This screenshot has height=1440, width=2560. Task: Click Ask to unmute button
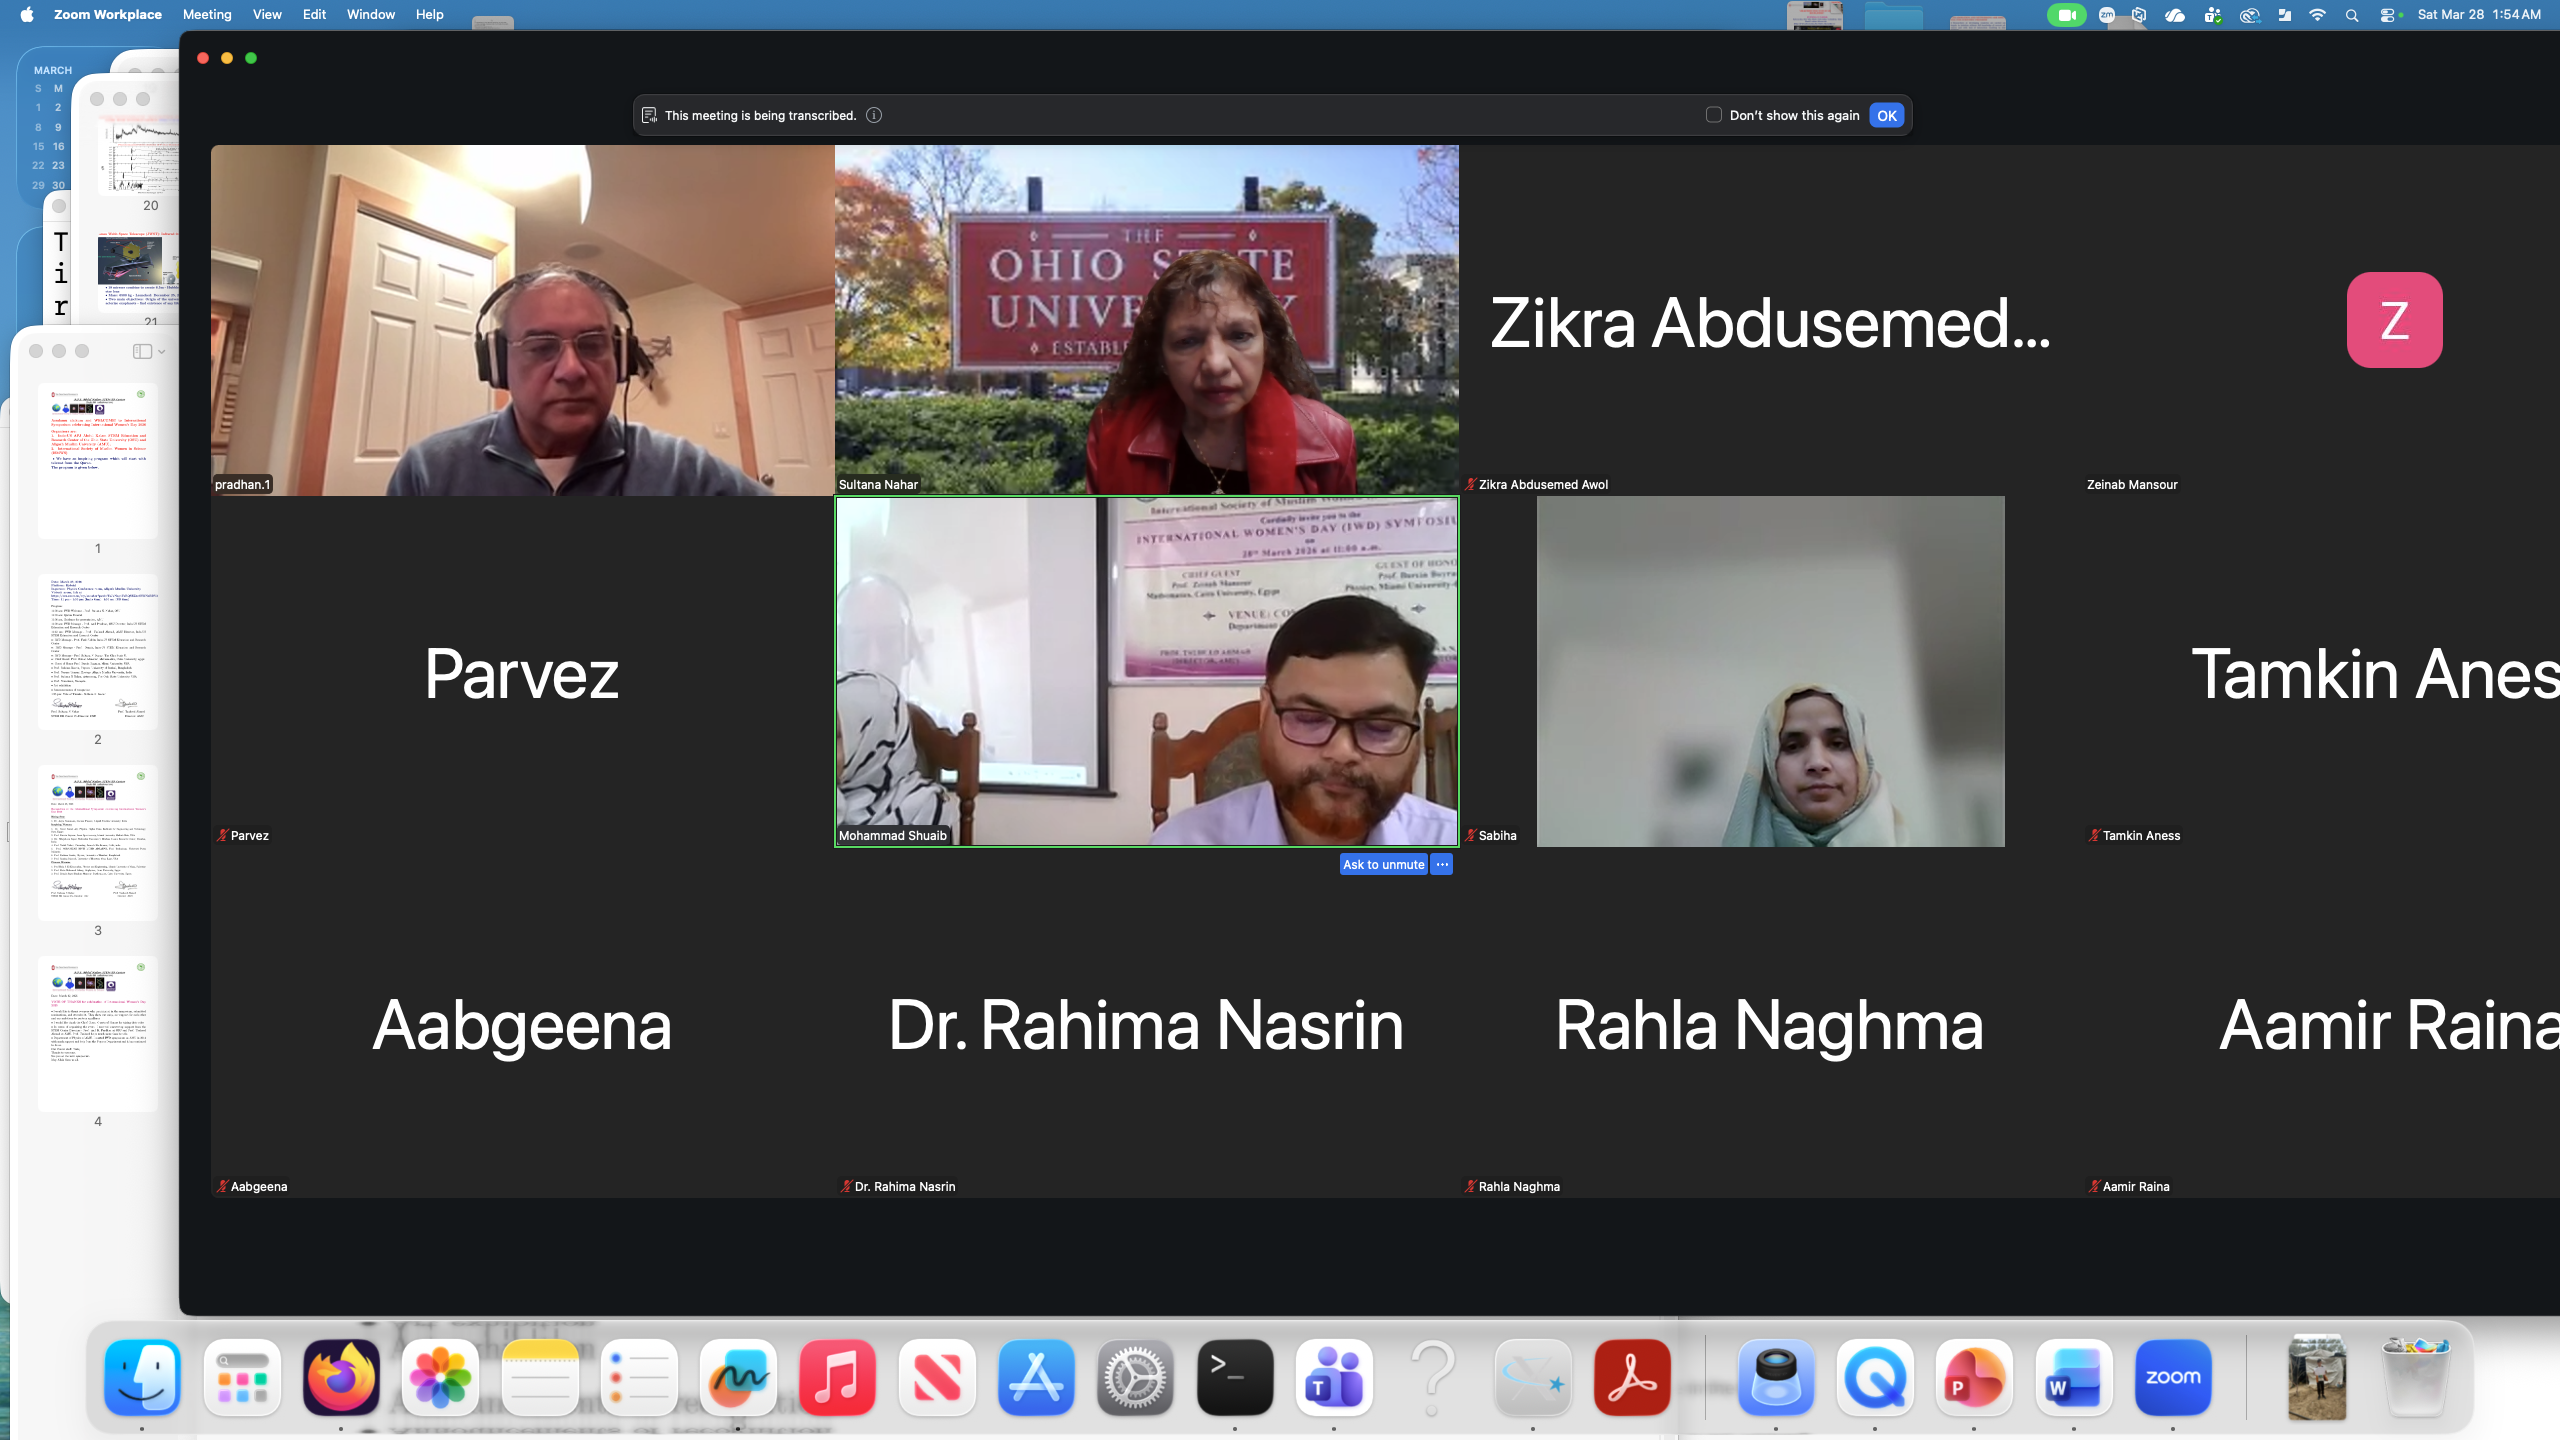(x=1383, y=864)
